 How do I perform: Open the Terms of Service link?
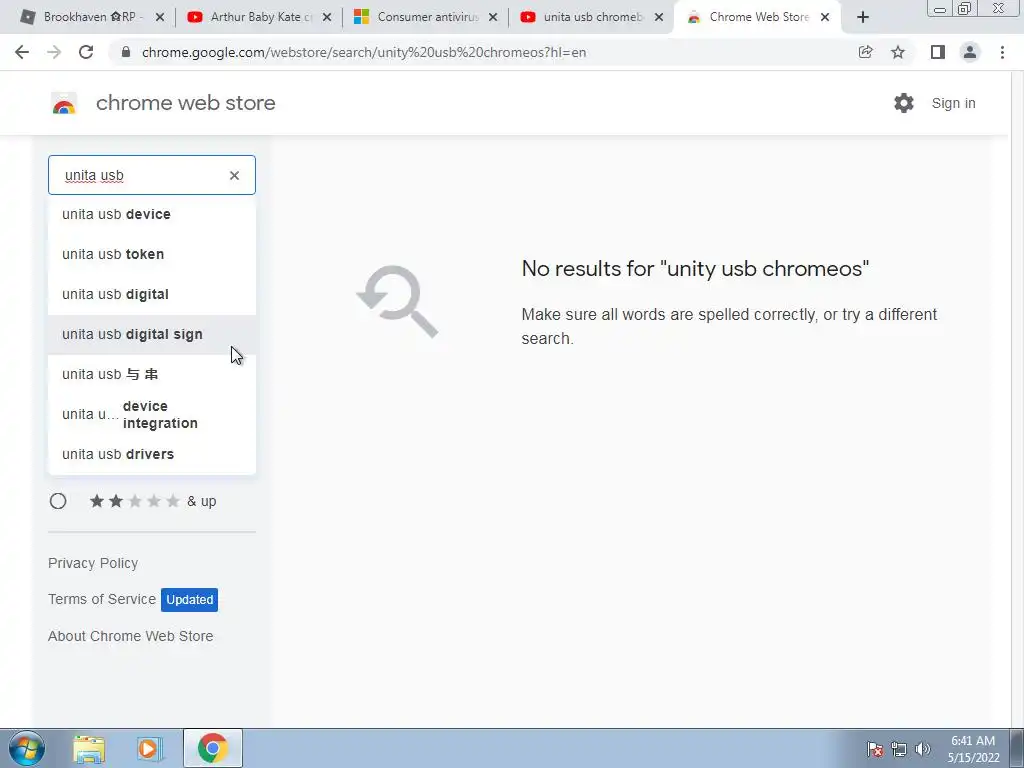(x=102, y=599)
